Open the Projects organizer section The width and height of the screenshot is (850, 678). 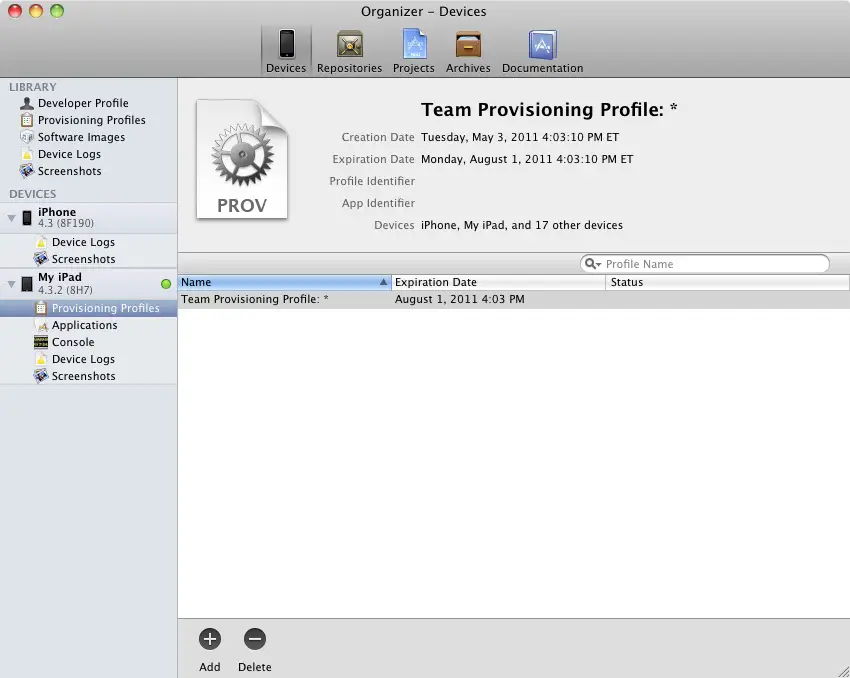click(x=413, y=50)
